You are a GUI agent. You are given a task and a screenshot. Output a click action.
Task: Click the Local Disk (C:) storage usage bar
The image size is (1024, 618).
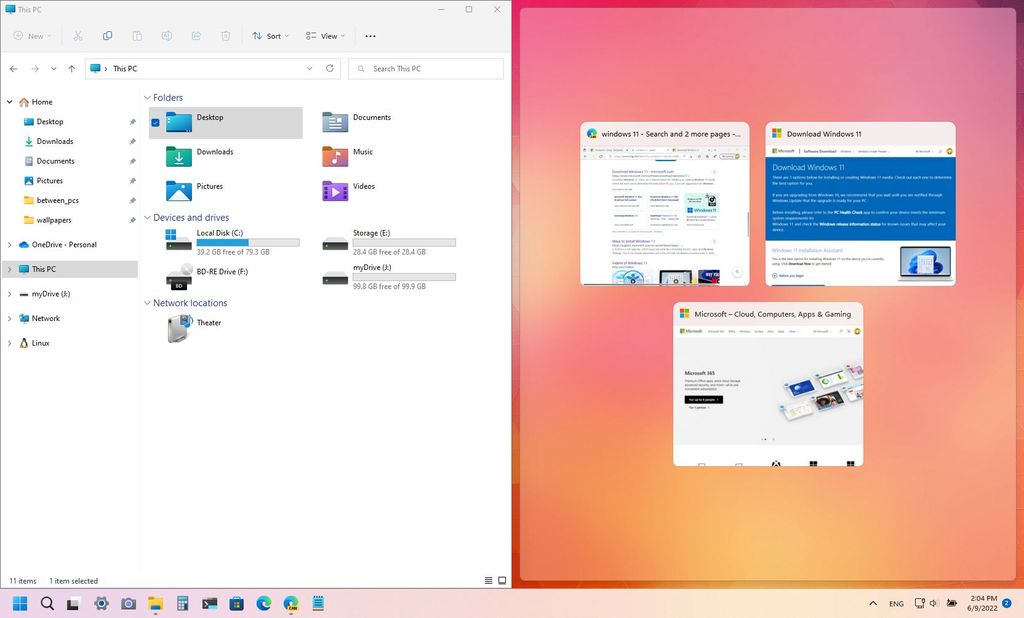[x=247, y=242]
